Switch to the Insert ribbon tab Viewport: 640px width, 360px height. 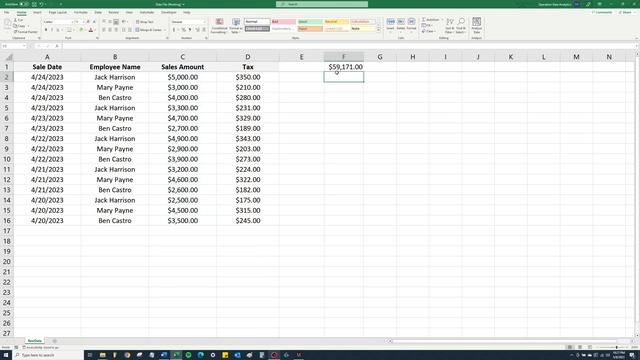click(x=37, y=13)
